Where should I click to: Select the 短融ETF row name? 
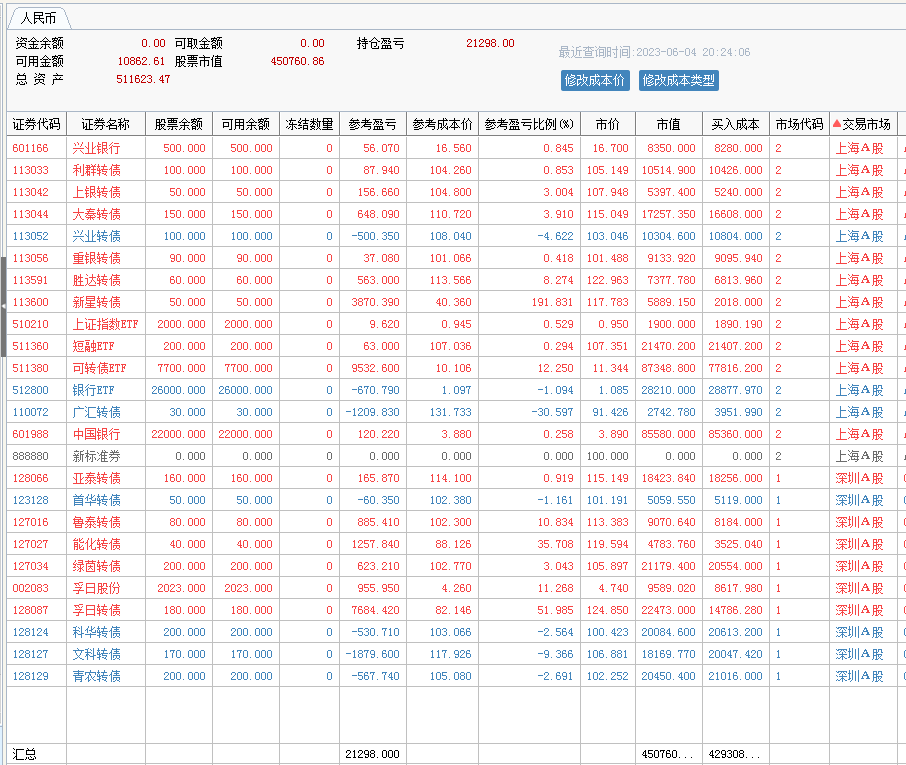[x=93, y=346]
